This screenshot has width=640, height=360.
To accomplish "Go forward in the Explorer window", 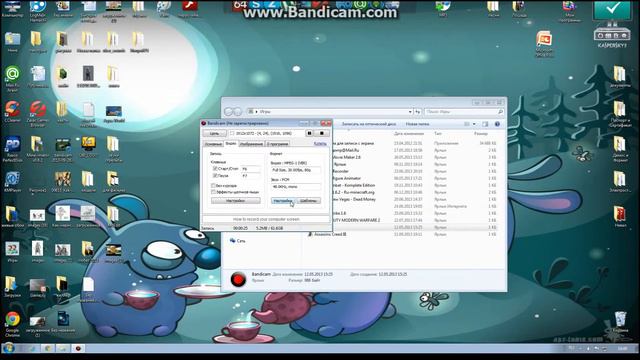I will pyautogui.click(x=237, y=111).
